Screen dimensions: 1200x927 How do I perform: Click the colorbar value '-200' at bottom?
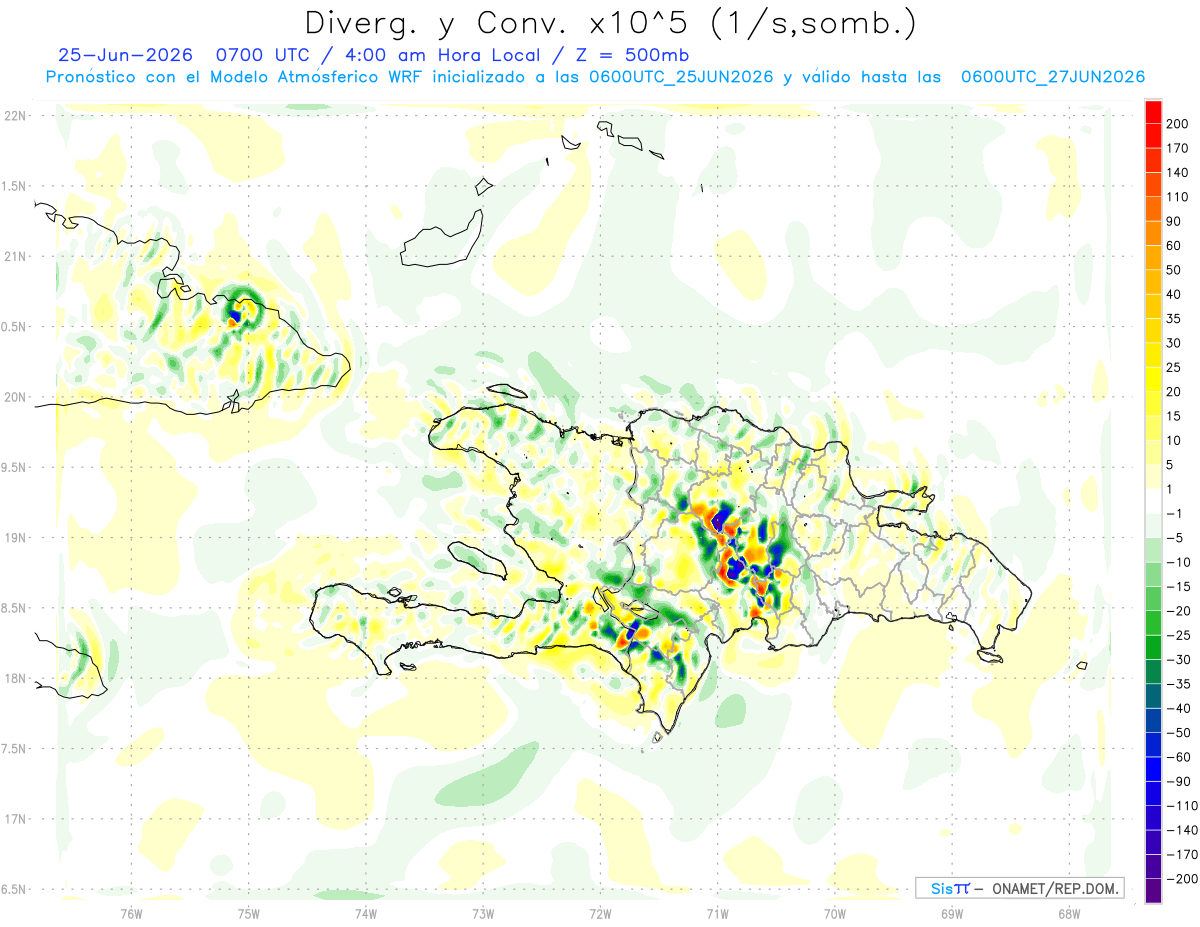(1182, 878)
